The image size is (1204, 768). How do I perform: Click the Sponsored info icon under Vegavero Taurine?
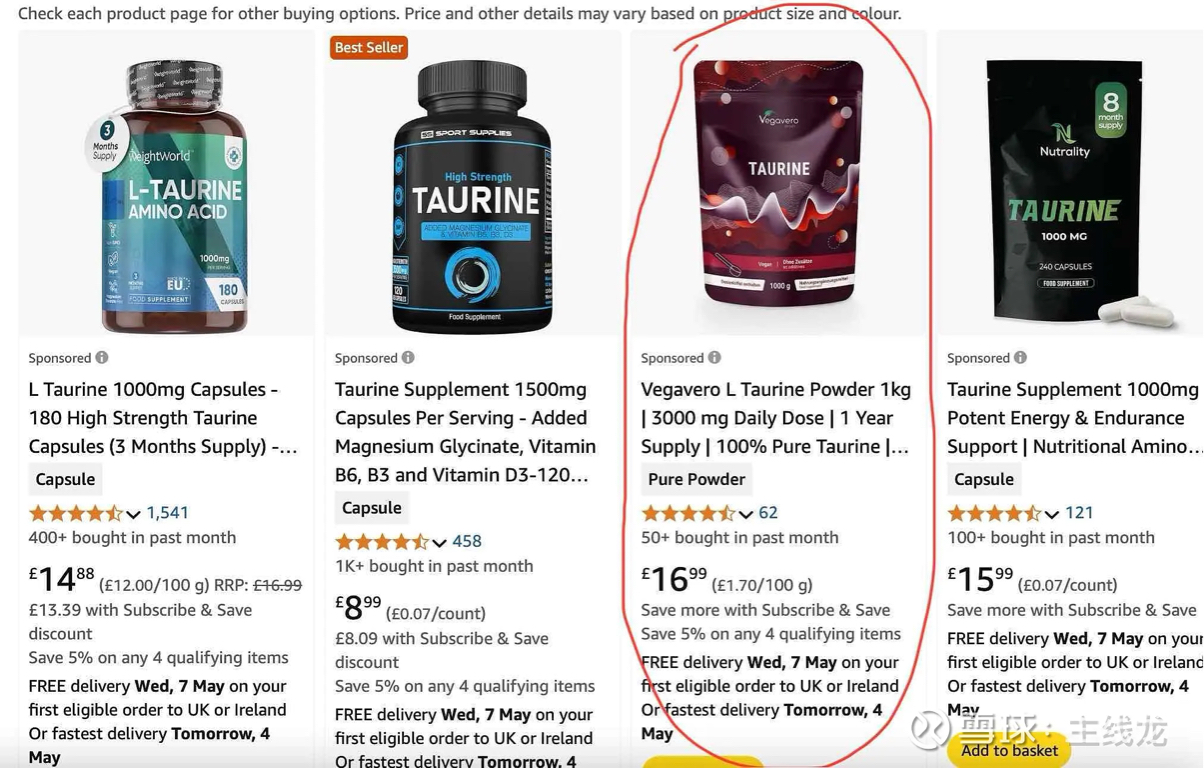[714, 358]
